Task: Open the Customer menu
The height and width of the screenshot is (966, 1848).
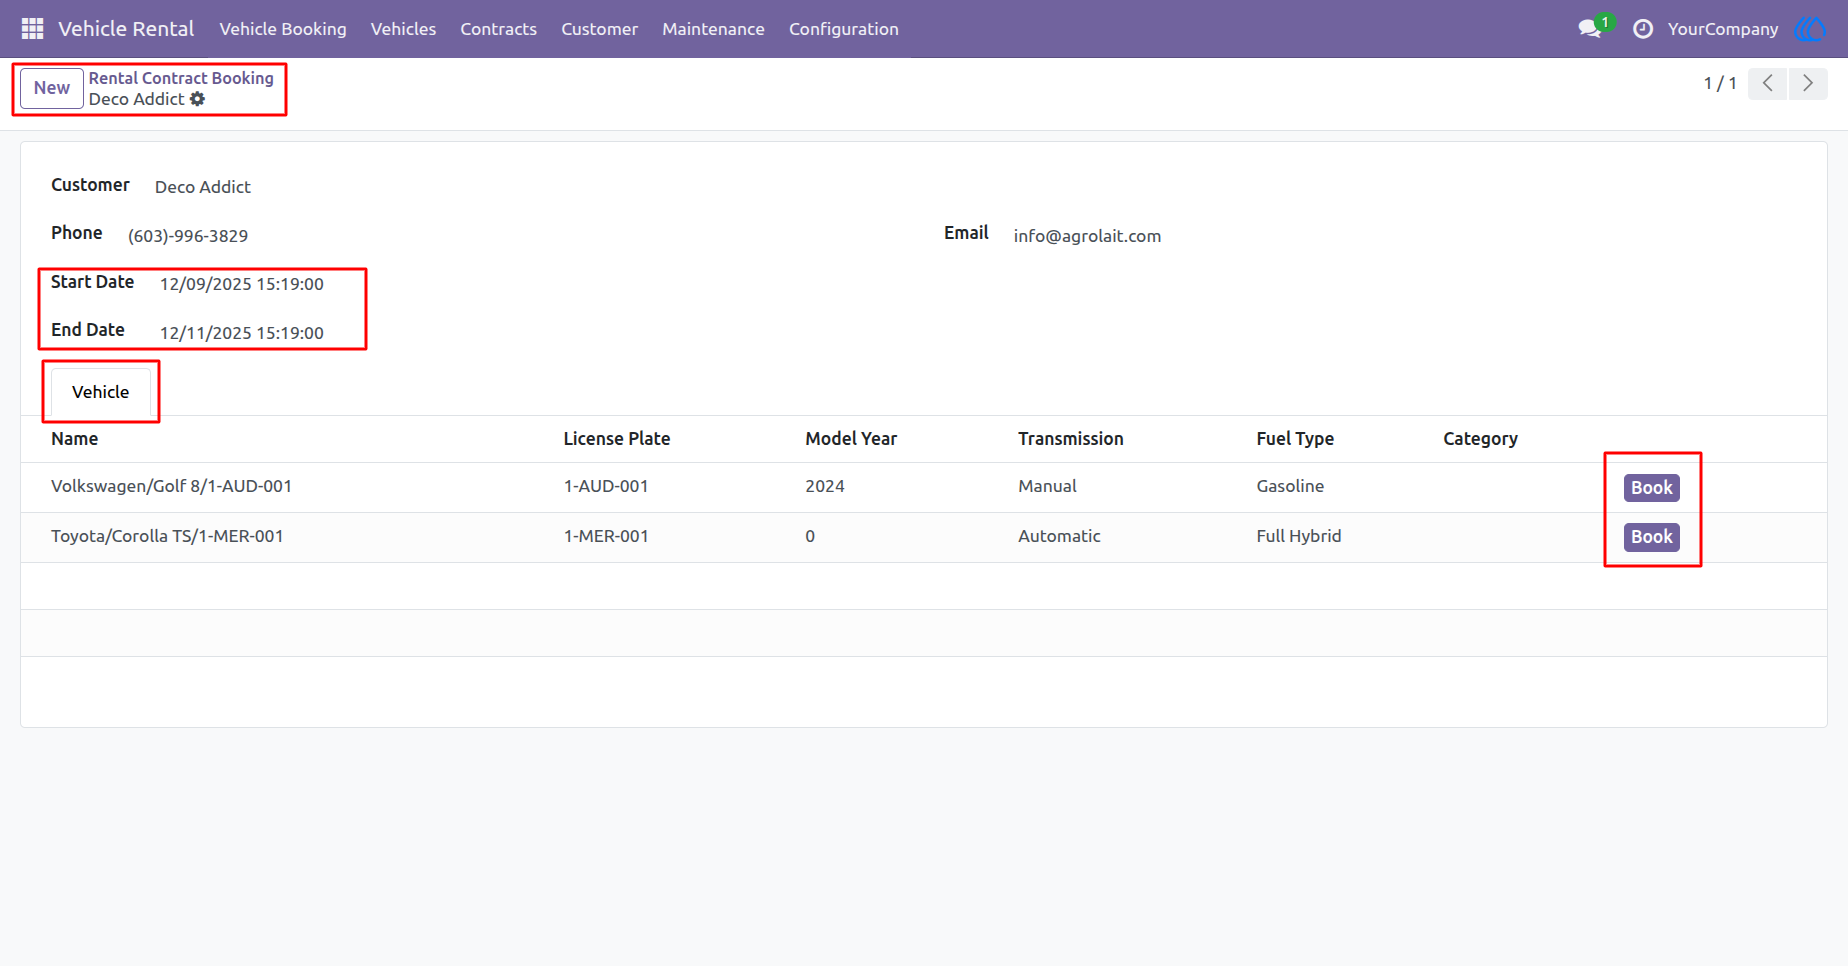Action: (x=599, y=29)
